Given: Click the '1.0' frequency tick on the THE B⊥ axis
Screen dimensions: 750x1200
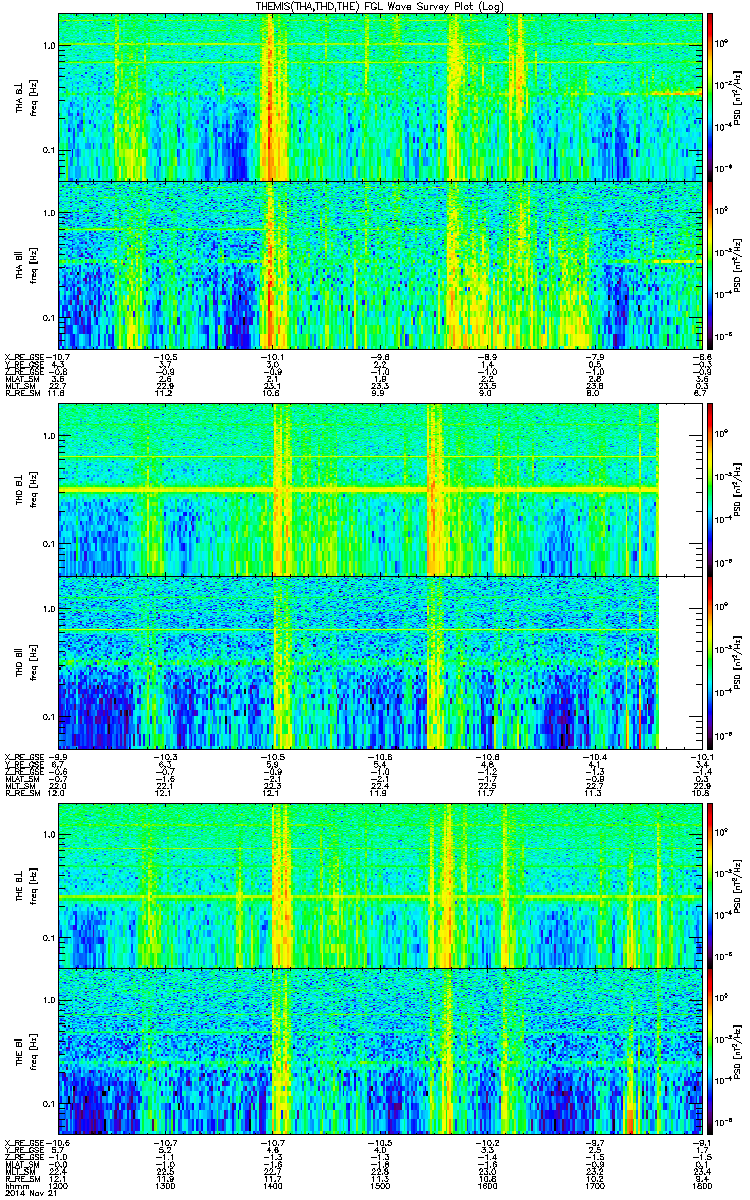Looking at the screenshot, I should click(x=49, y=834).
